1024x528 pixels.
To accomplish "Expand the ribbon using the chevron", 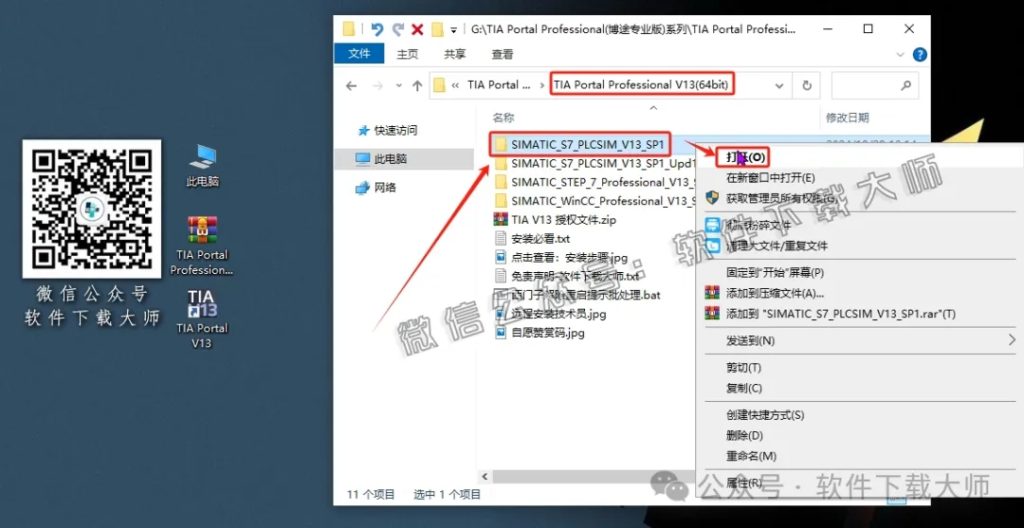I will pyautogui.click(x=901, y=55).
